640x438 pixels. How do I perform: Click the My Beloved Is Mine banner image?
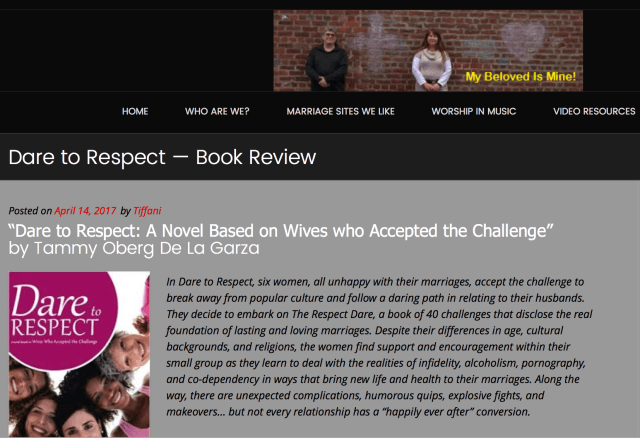point(428,51)
